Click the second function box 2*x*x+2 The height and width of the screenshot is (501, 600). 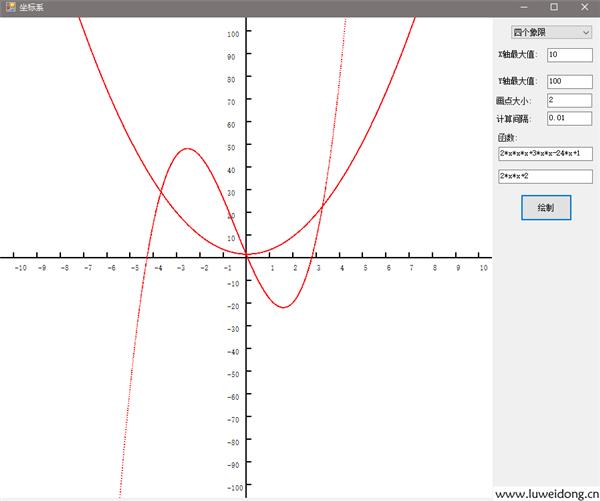coord(545,177)
